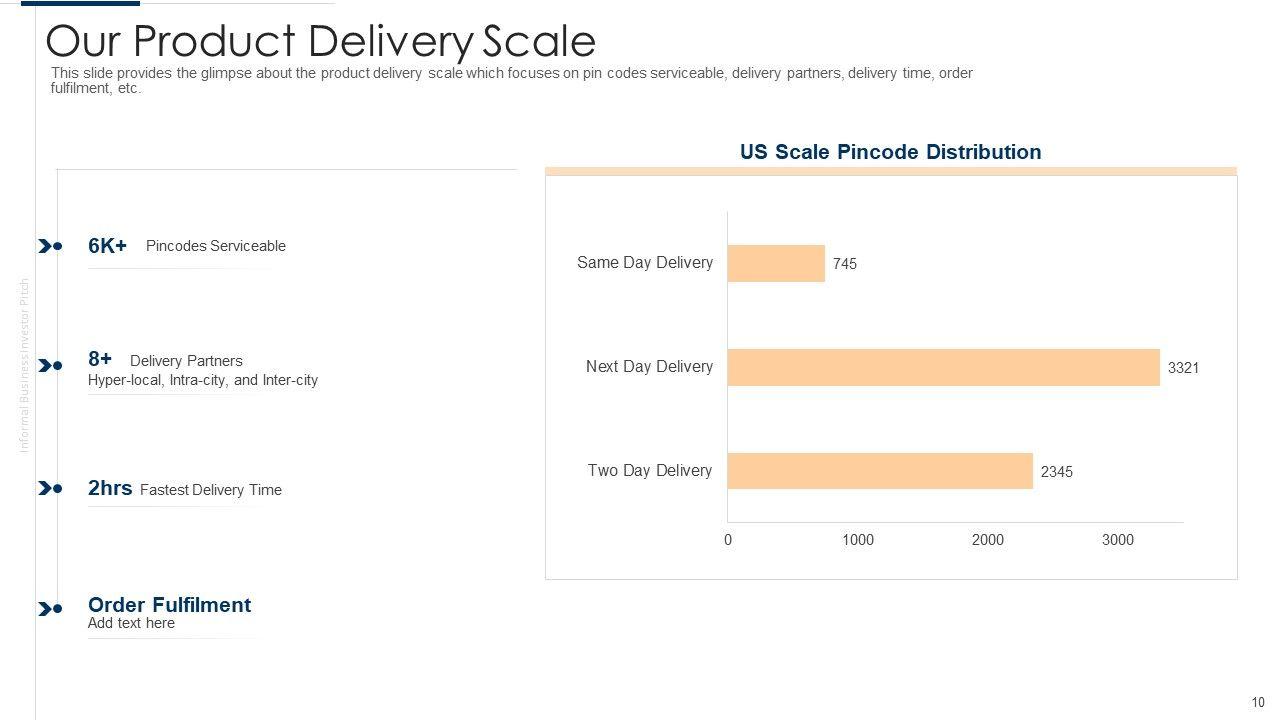The height and width of the screenshot is (720, 1280).
Task: Click the 'US Scale Pincode Distribution' chart title
Action: (890, 152)
